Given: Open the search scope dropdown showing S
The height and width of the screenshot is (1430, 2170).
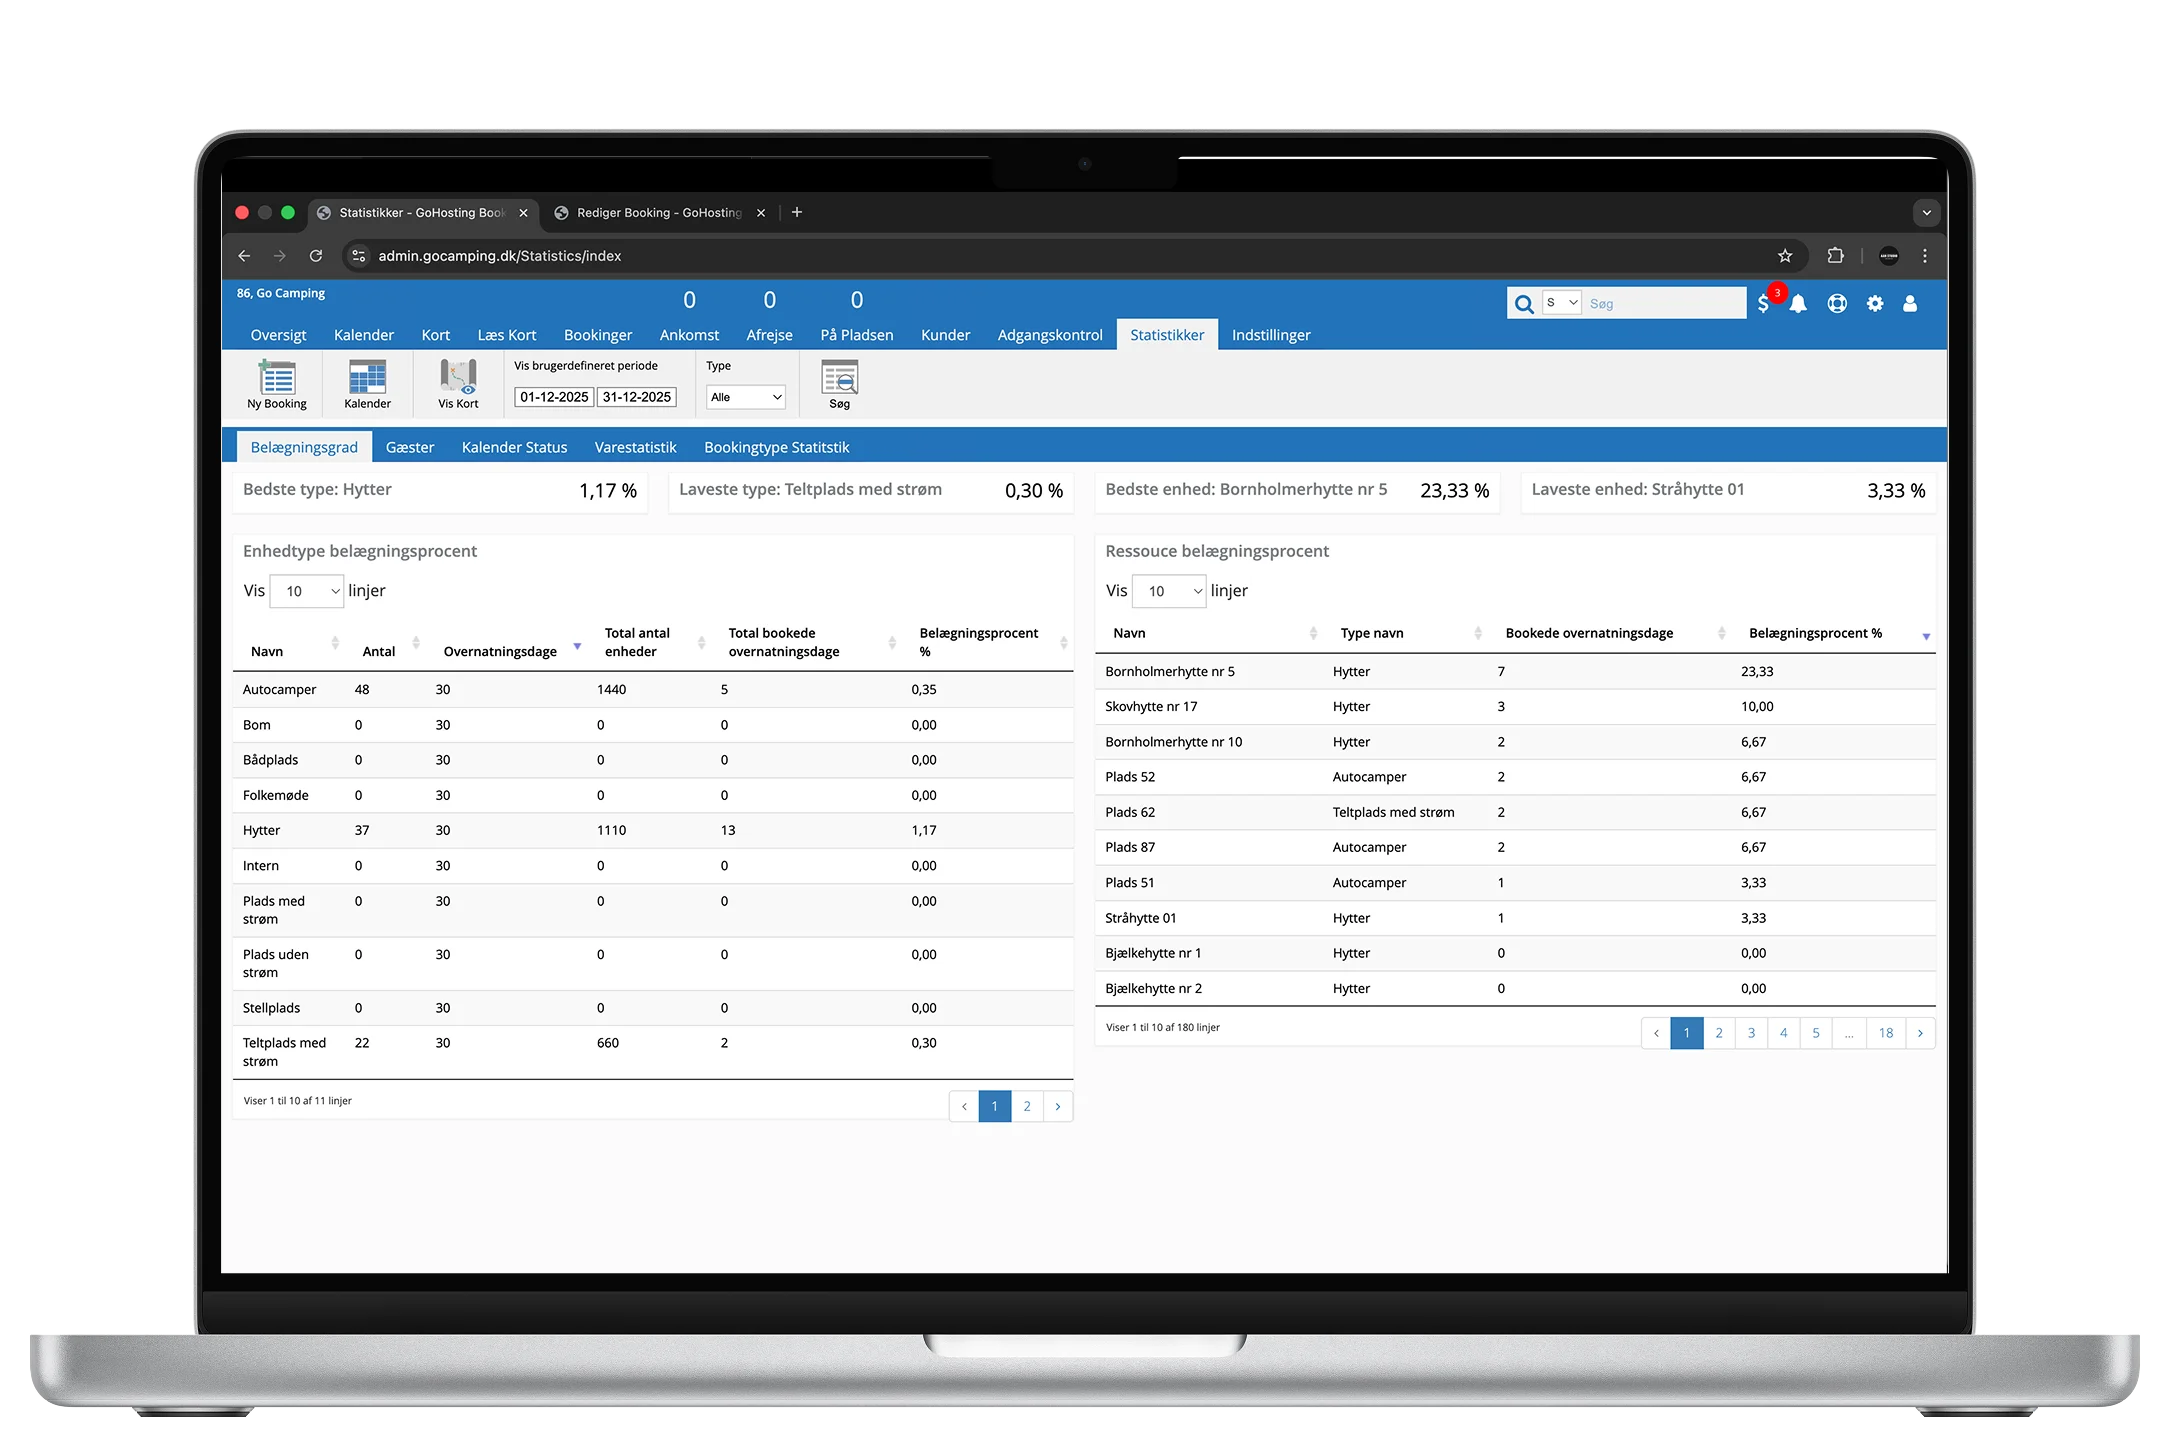Looking at the screenshot, I should point(1562,303).
